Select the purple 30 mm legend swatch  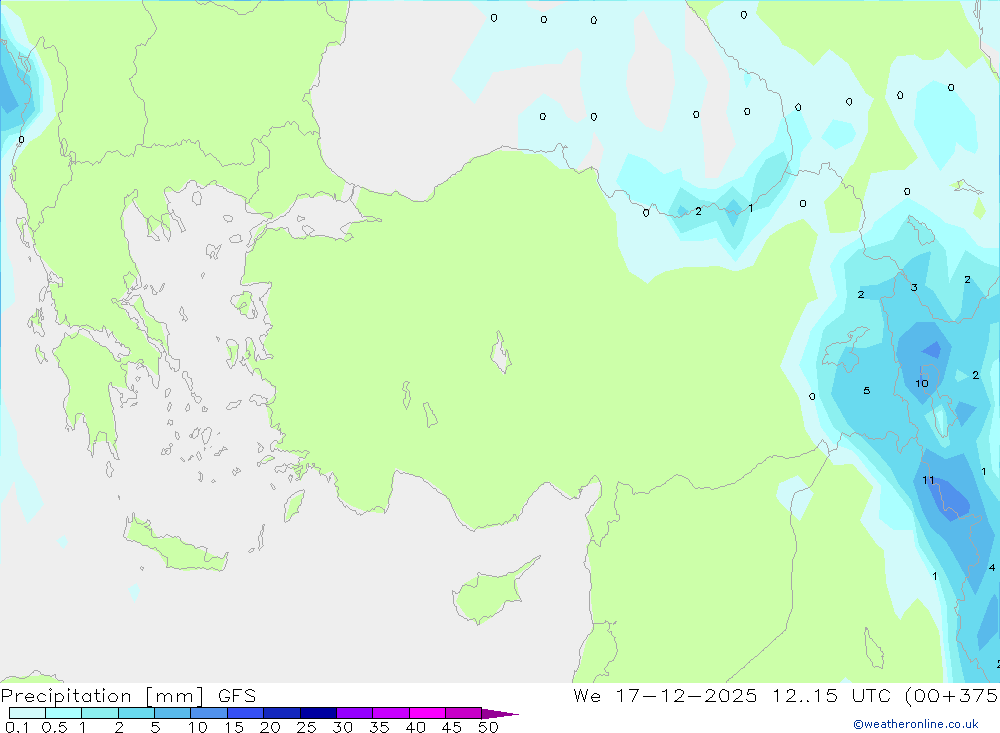[354, 713]
